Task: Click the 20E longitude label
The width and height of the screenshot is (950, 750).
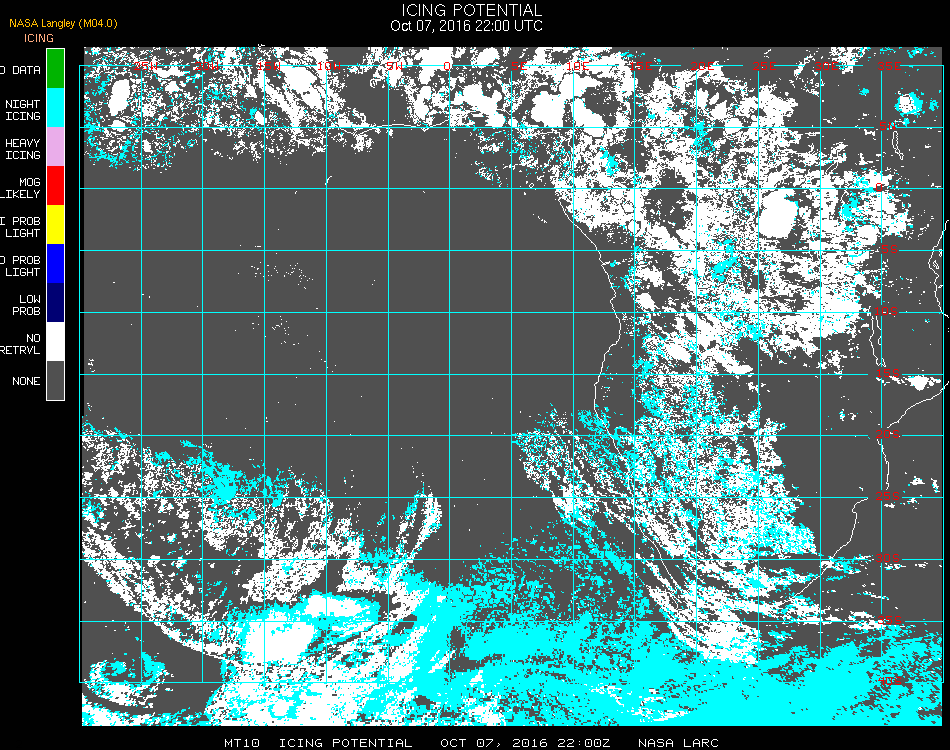Action: pyautogui.click(x=703, y=65)
